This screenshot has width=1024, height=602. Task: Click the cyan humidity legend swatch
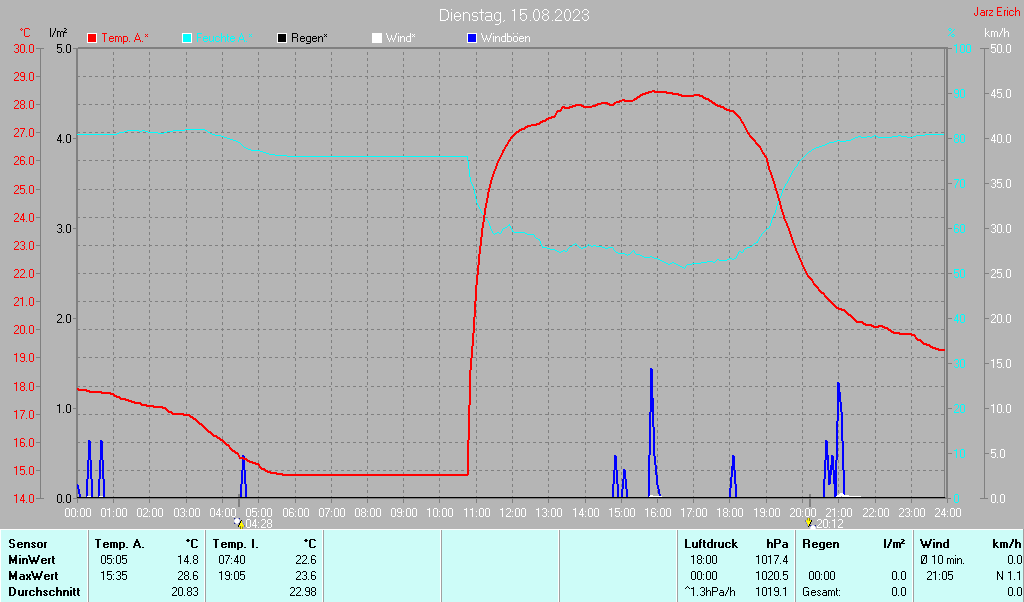pyautogui.click(x=187, y=38)
